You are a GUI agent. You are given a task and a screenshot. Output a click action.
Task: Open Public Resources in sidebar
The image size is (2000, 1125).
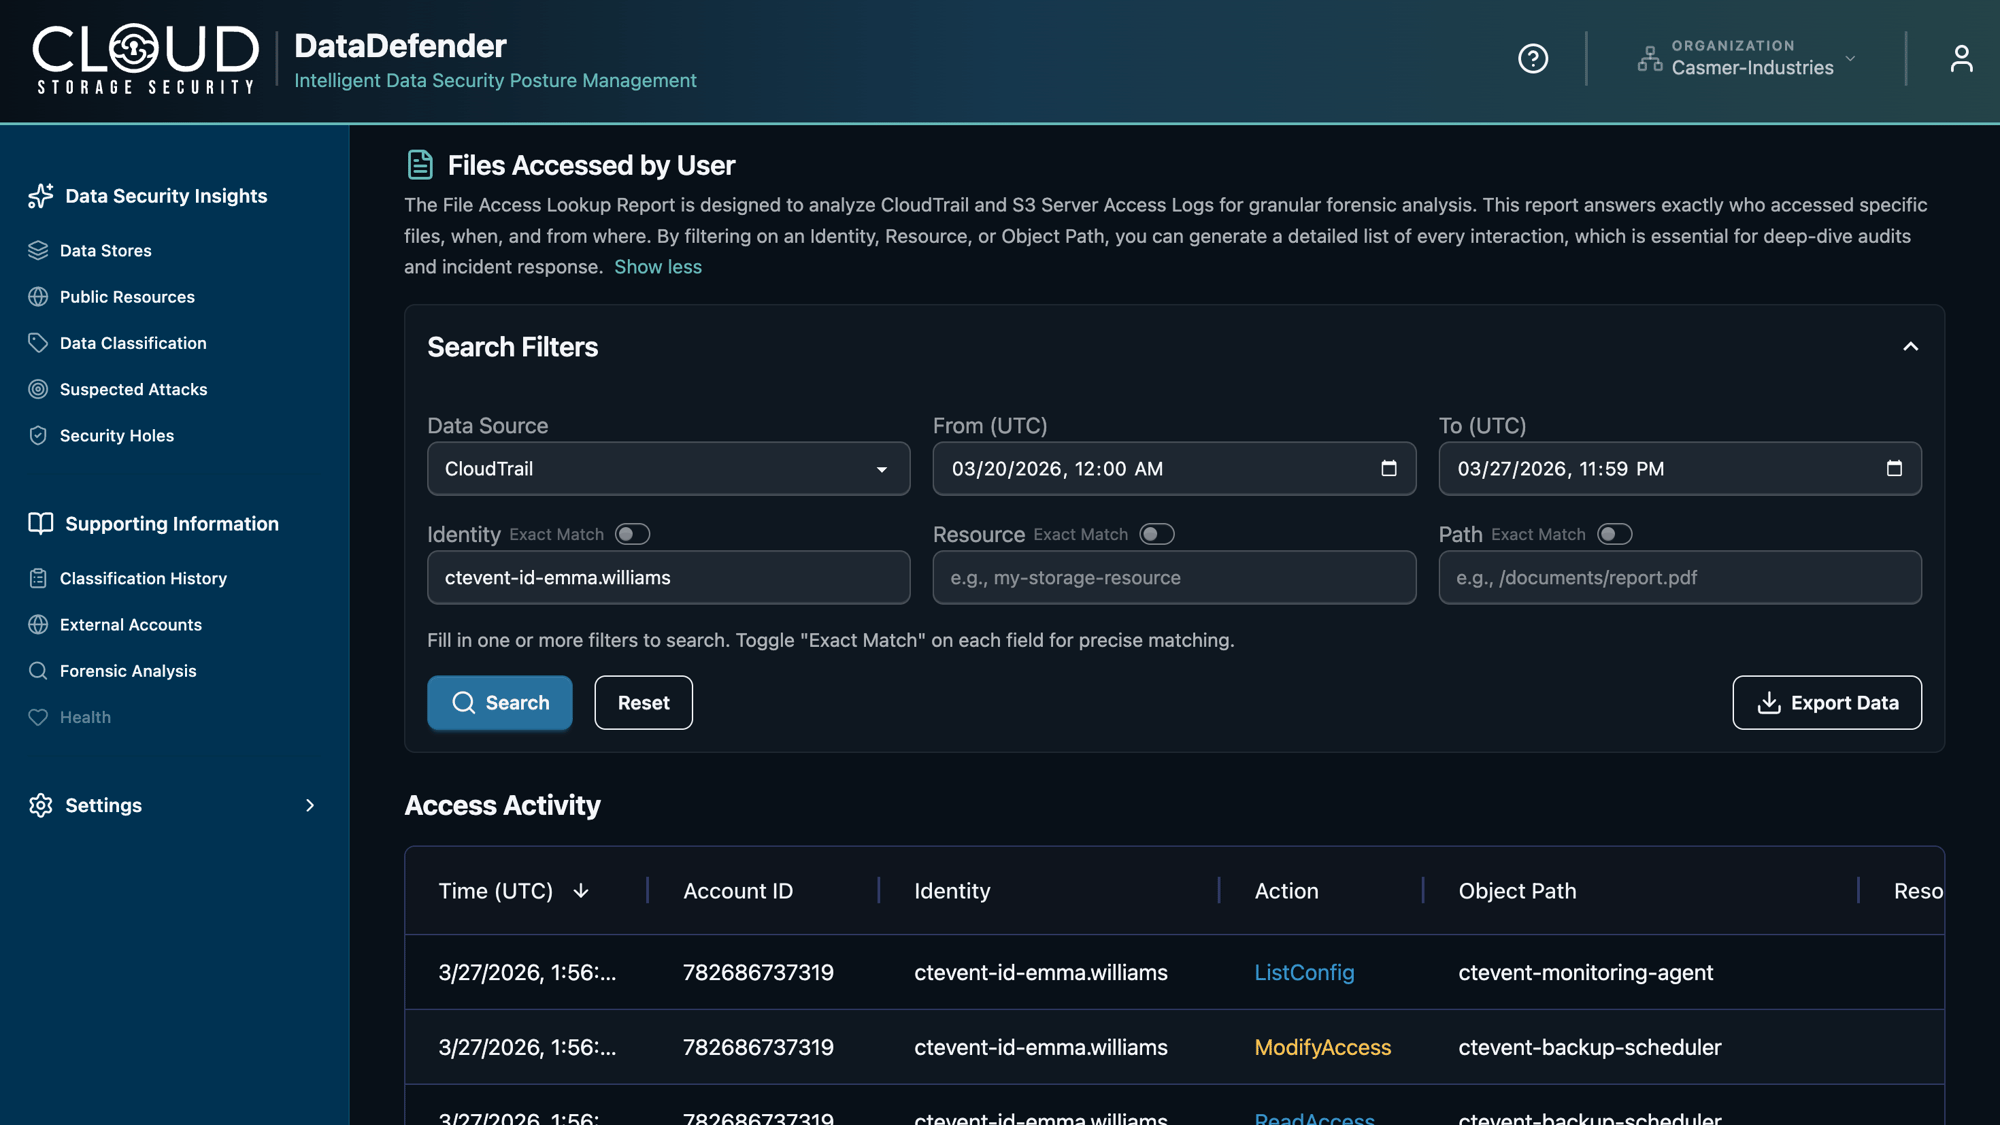point(127,297)
